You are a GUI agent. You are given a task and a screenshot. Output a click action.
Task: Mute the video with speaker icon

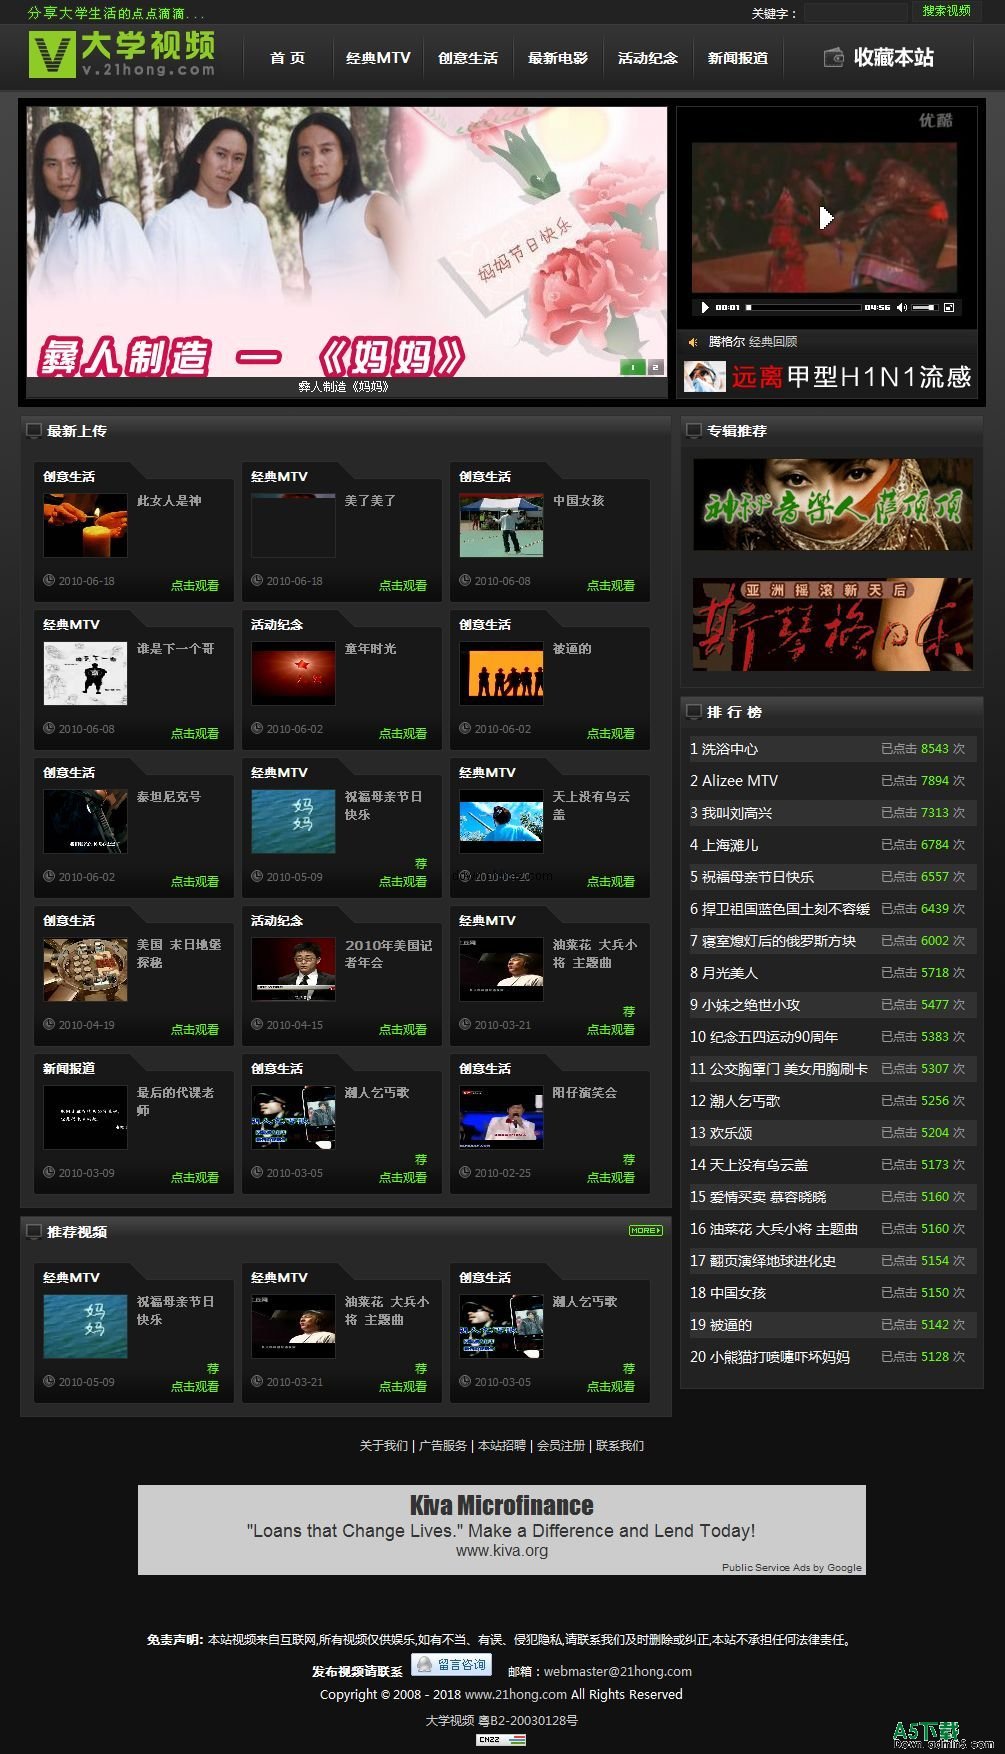click(x=901, y=307)
